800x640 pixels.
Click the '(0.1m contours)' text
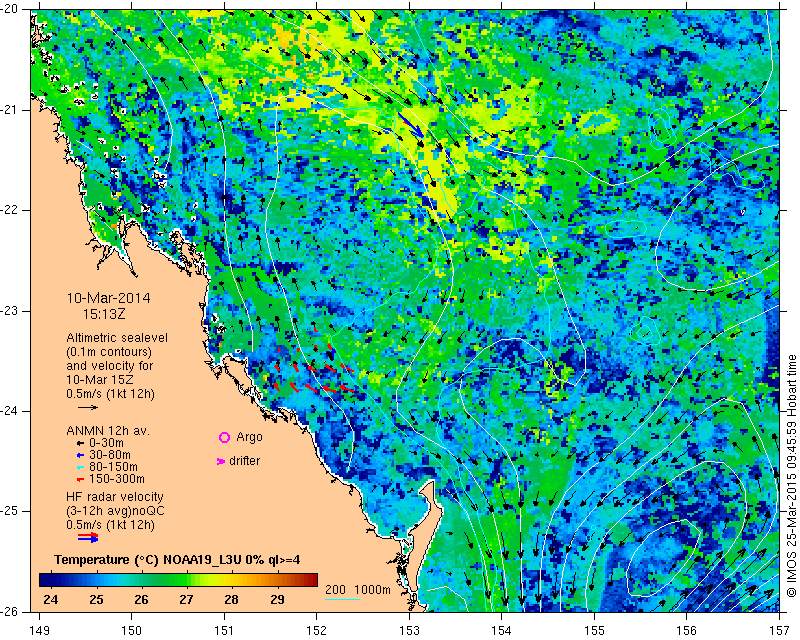[109, 352]
